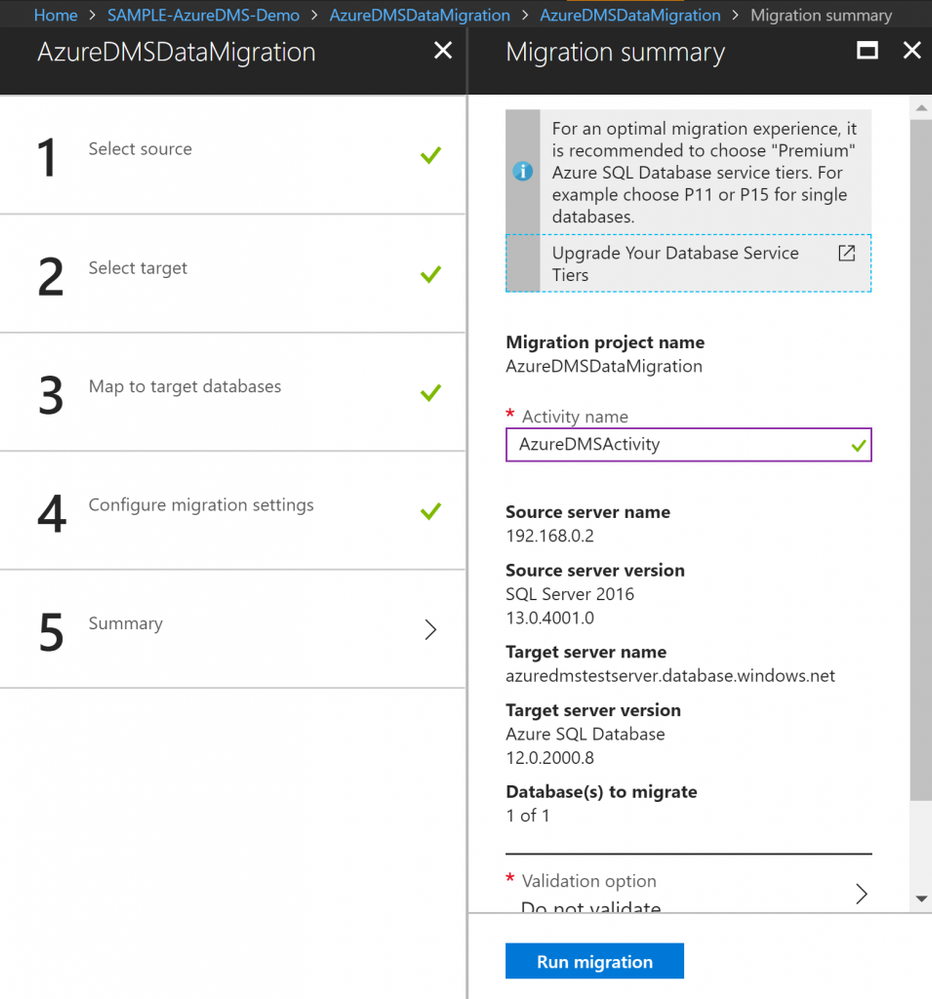Go to step 5 Summary
The width and height of the screenshot is (932, 999).
click(x=233, y=629)
